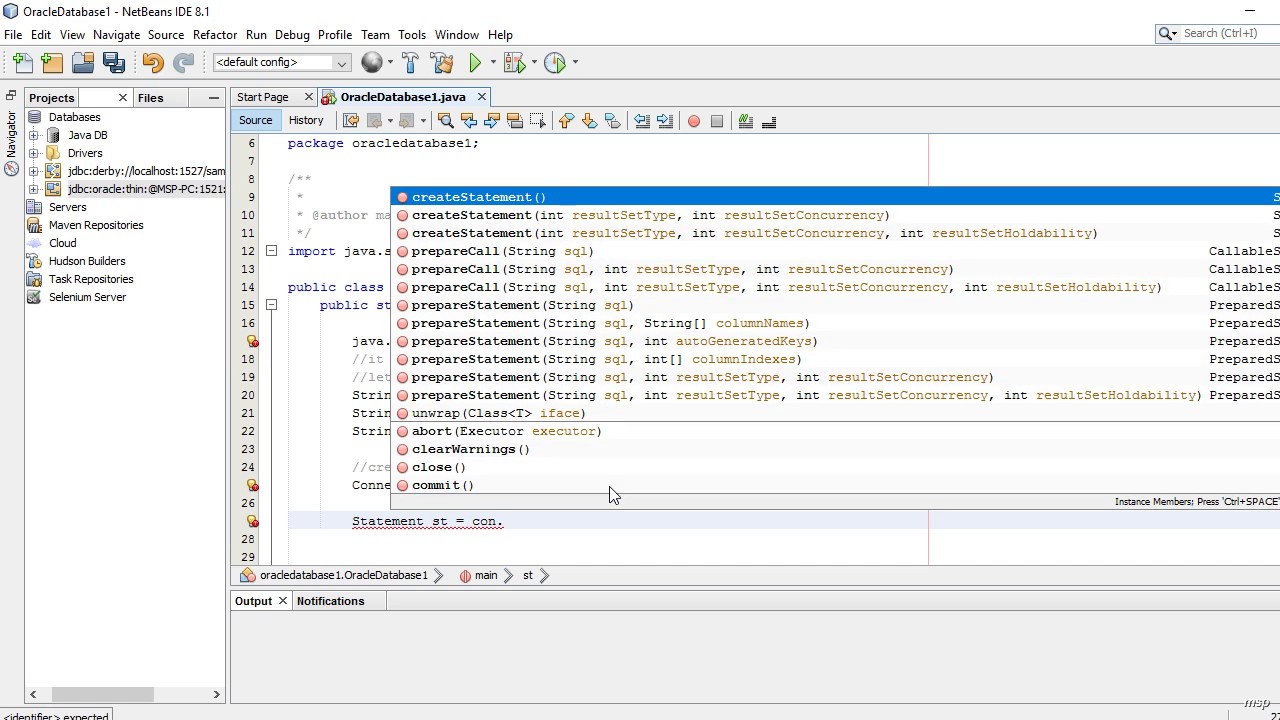Viewport: 1280px width, 720px height.
Task: Click the Comment editor toolbar icon
Action: click(745, 121)
